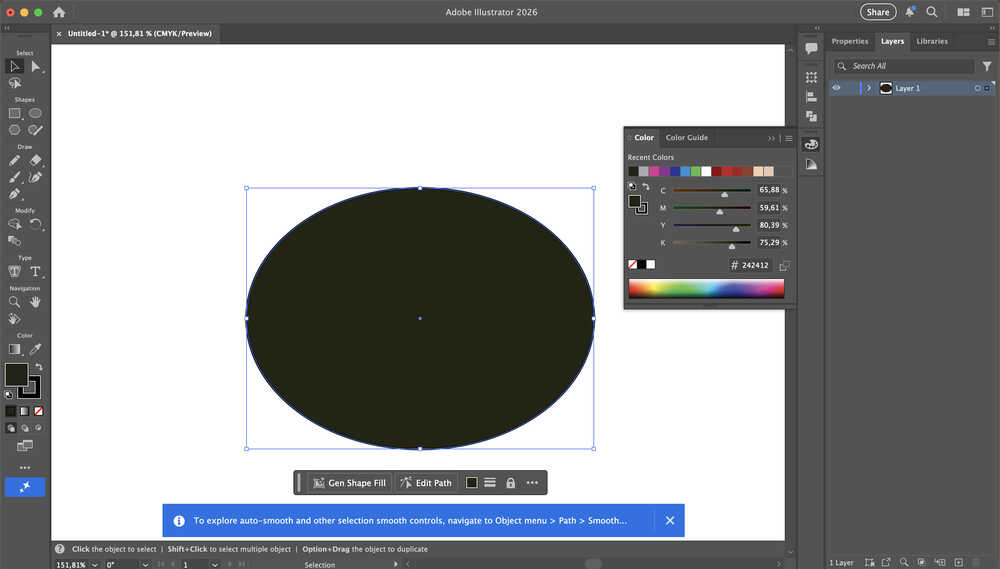
Task: Filter layers with the funnel icon
Action: point(987,66)
